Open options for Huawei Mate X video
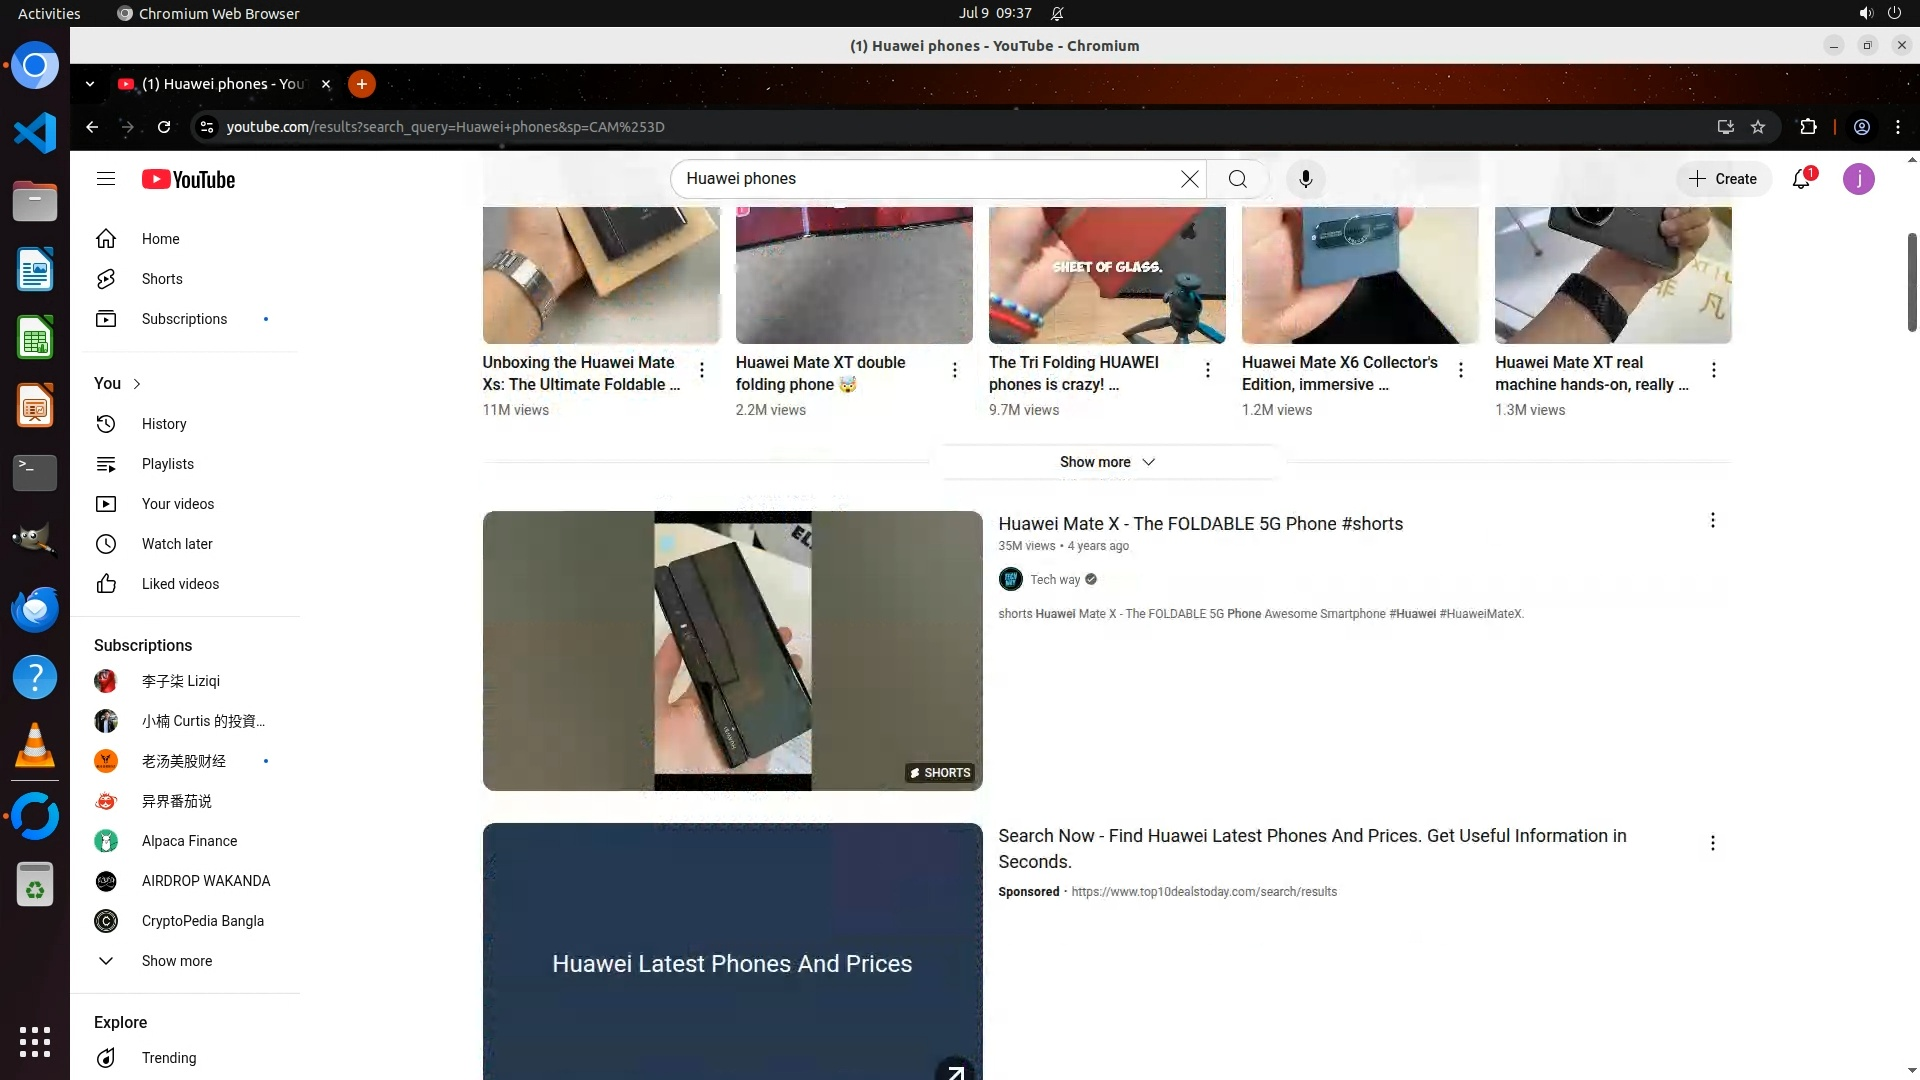1920x1080 pixels. click(x=1712, y=520)
